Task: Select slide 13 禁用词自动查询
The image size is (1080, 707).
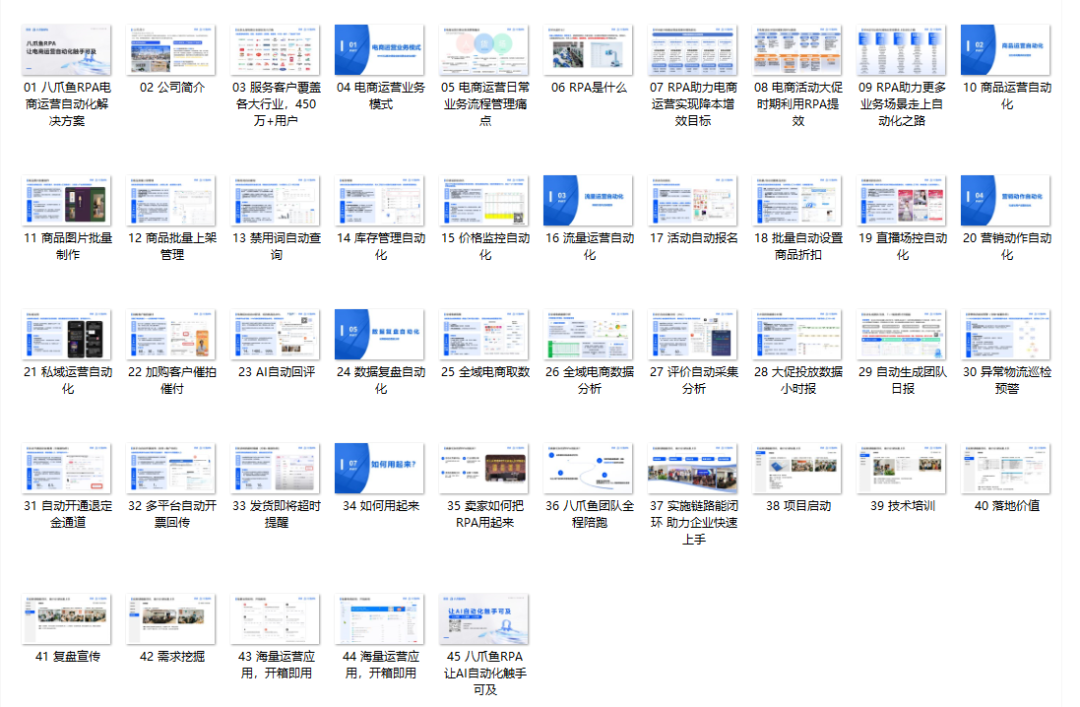Action: [276, 201]
